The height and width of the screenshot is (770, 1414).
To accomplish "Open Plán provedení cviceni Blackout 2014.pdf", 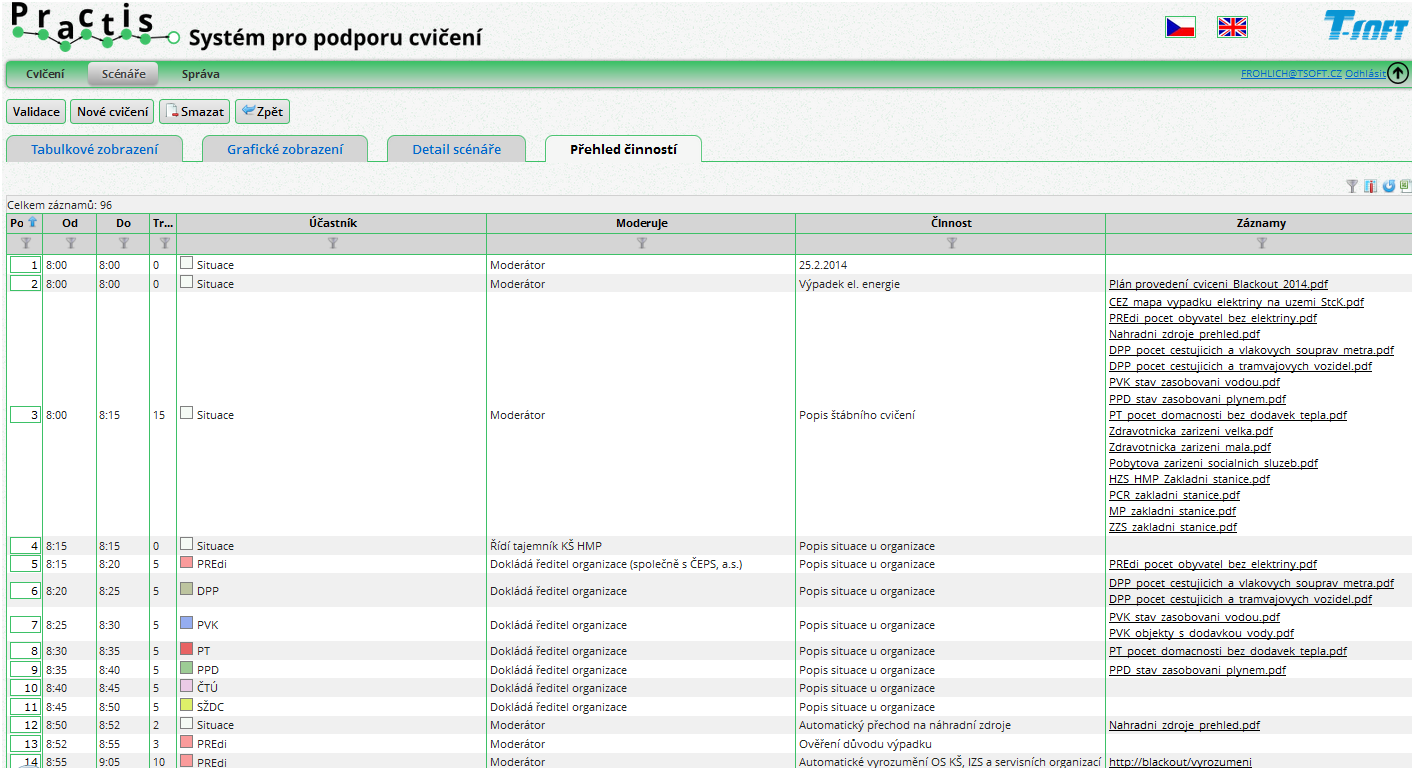I will click(1219, 284).
